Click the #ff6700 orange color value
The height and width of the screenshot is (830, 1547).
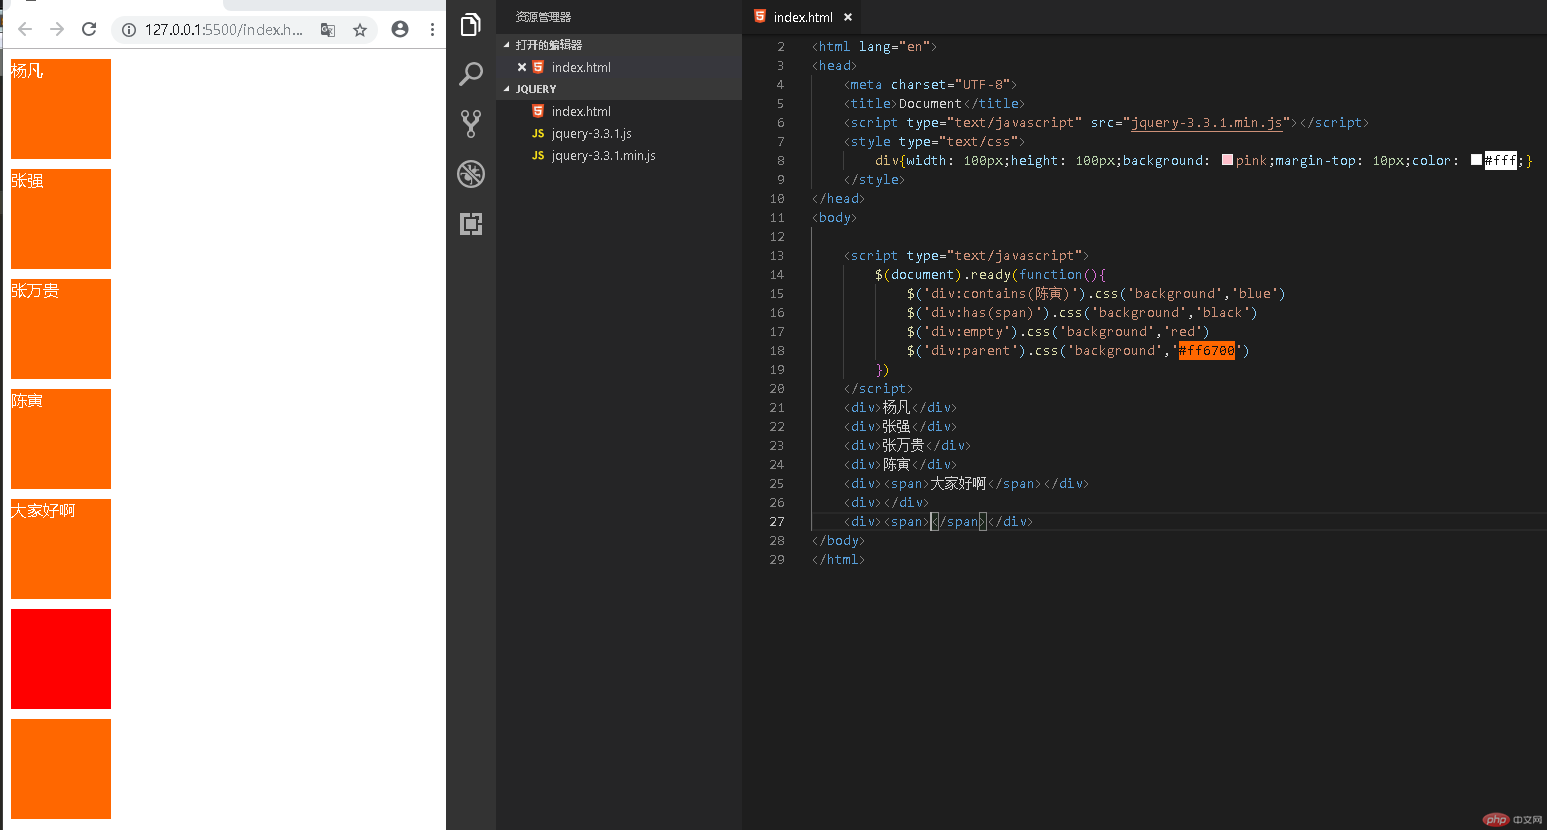pos(1207,350)
